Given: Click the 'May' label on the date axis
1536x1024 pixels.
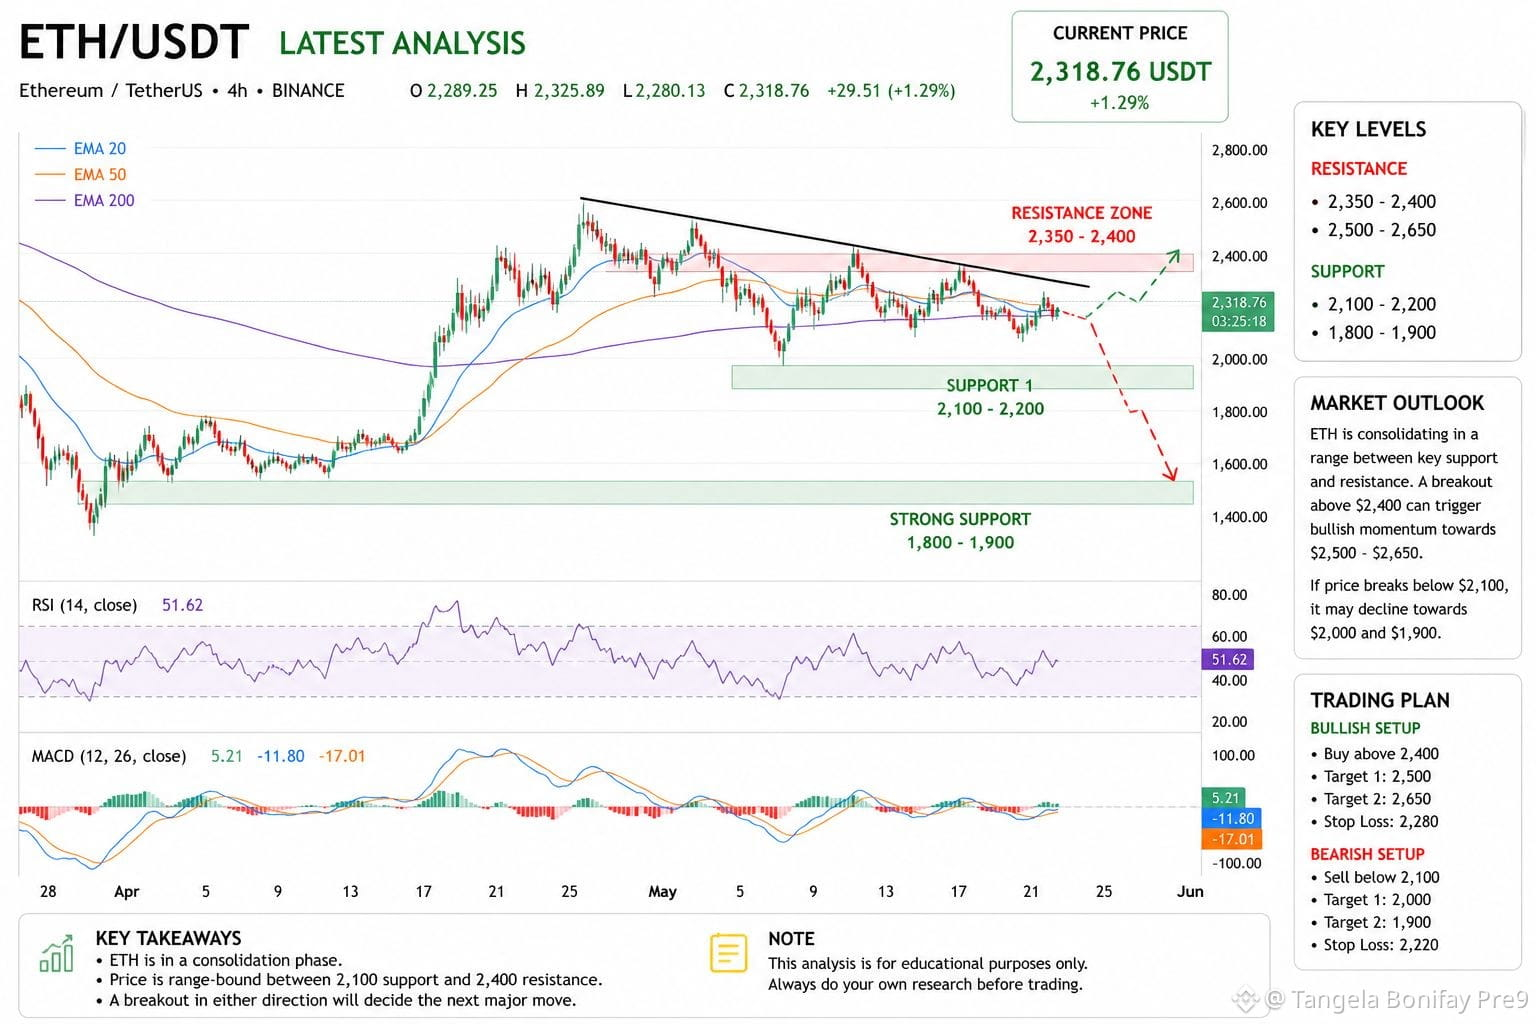Looking at the screenshot, I should (x=662, y=891).
